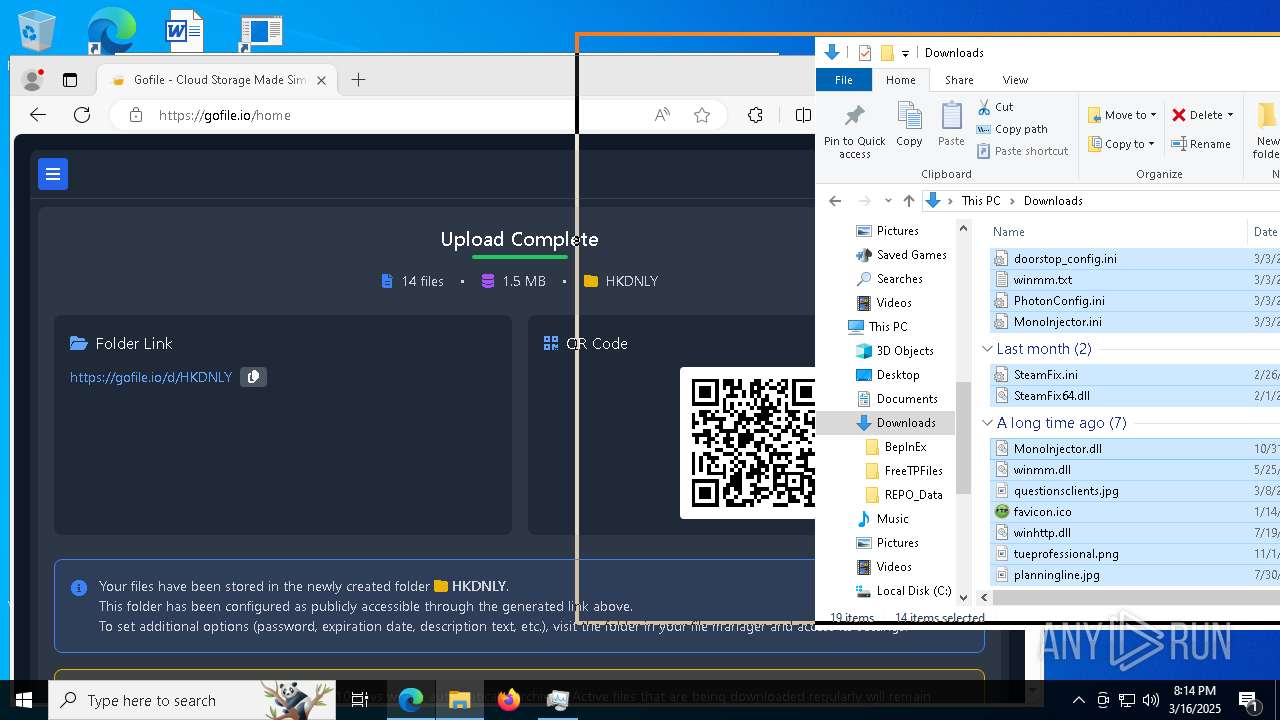Select FreeTPFiles folder in navigation tree
1280x720 pixels.
pyautogui.click(x=913, y=471)
